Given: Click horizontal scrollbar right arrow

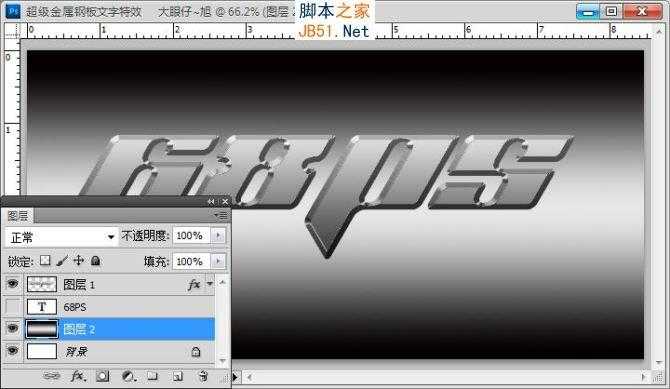Looking at the screenshot, I should pos(644,377).
